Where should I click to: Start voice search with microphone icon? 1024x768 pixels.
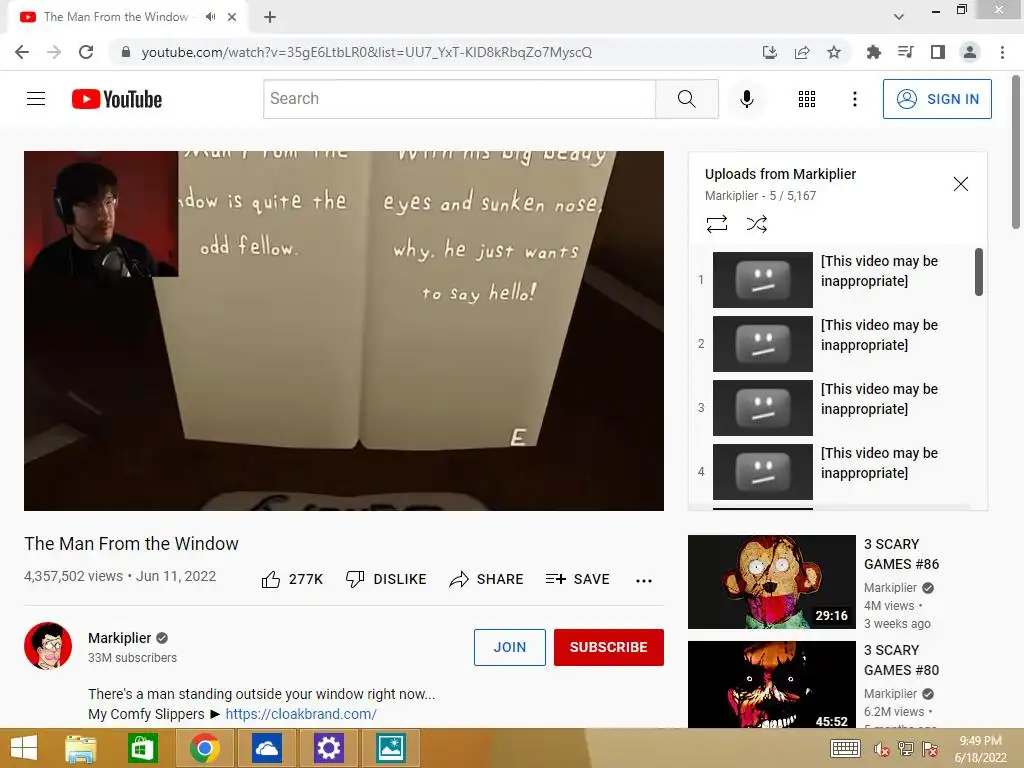pos(746,99)
